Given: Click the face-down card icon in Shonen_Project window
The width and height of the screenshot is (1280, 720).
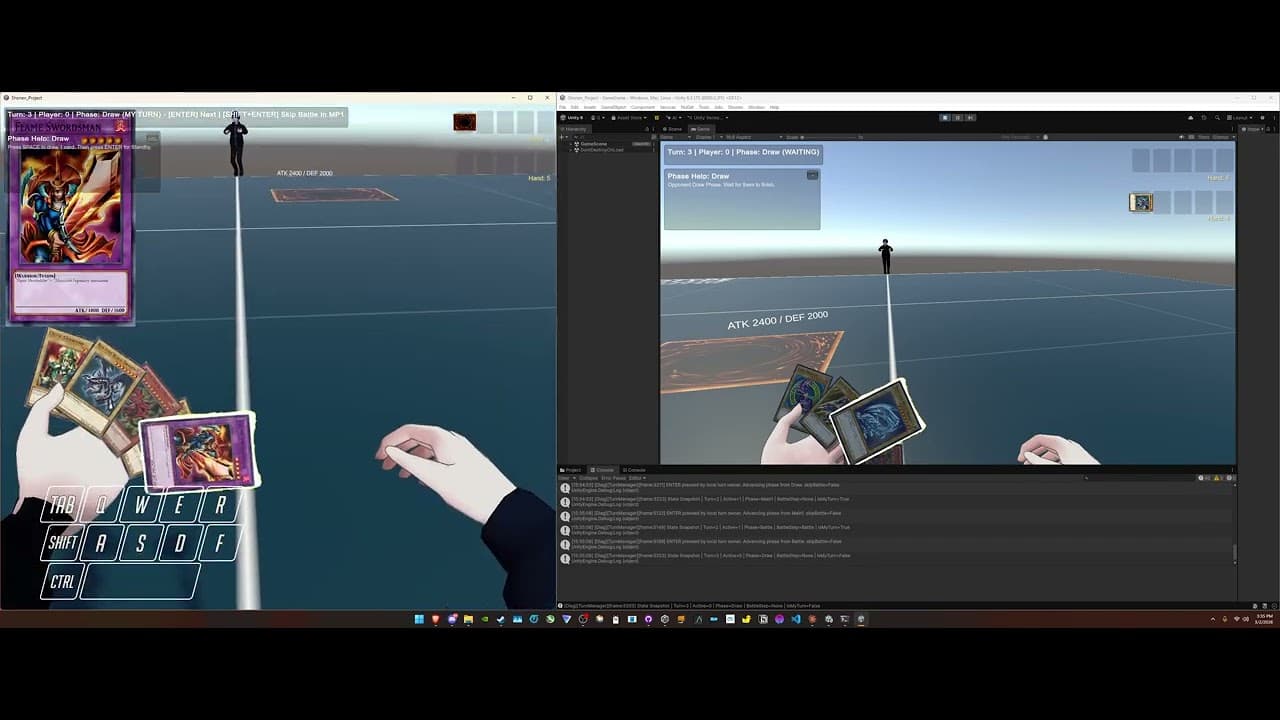Looking at the screenshot, I should (464, 122).
